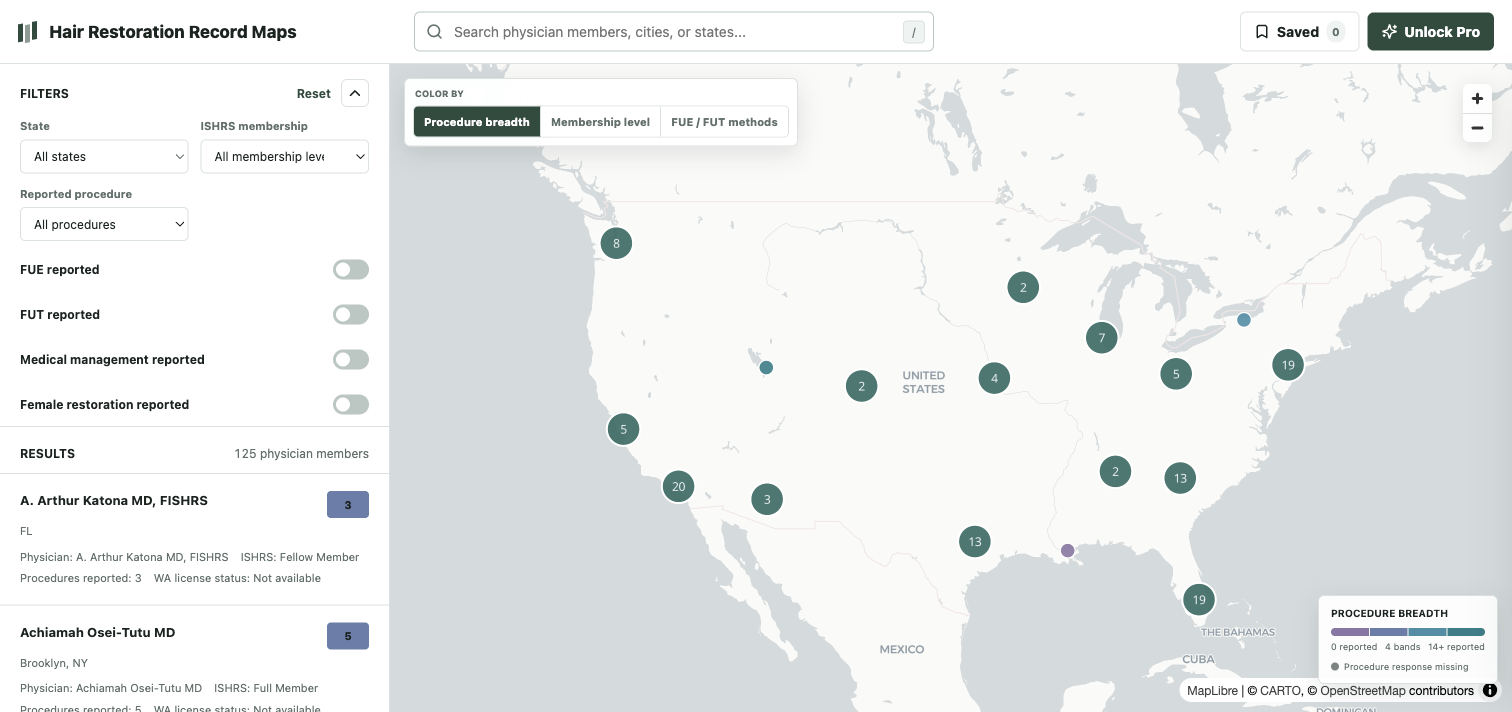Viewport: 1512px width, 712px height.
Task: Click the 125 physician members count
Action: coord(301,454)
